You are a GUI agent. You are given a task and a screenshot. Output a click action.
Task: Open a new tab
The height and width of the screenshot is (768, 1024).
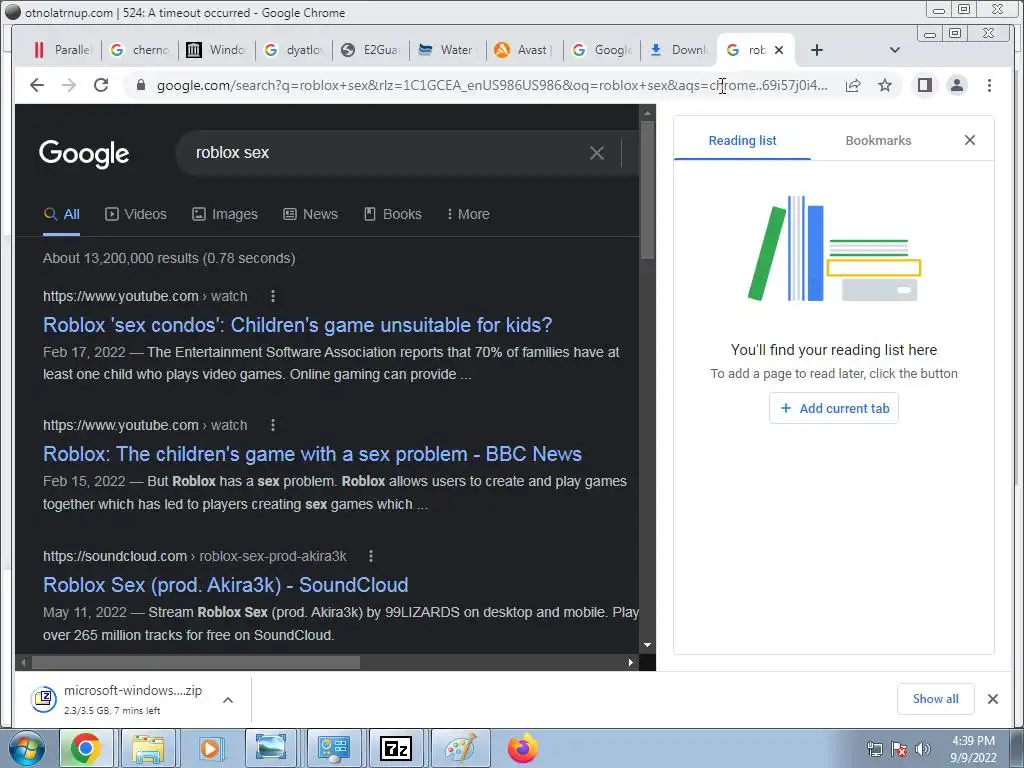(x=816, y=50)
